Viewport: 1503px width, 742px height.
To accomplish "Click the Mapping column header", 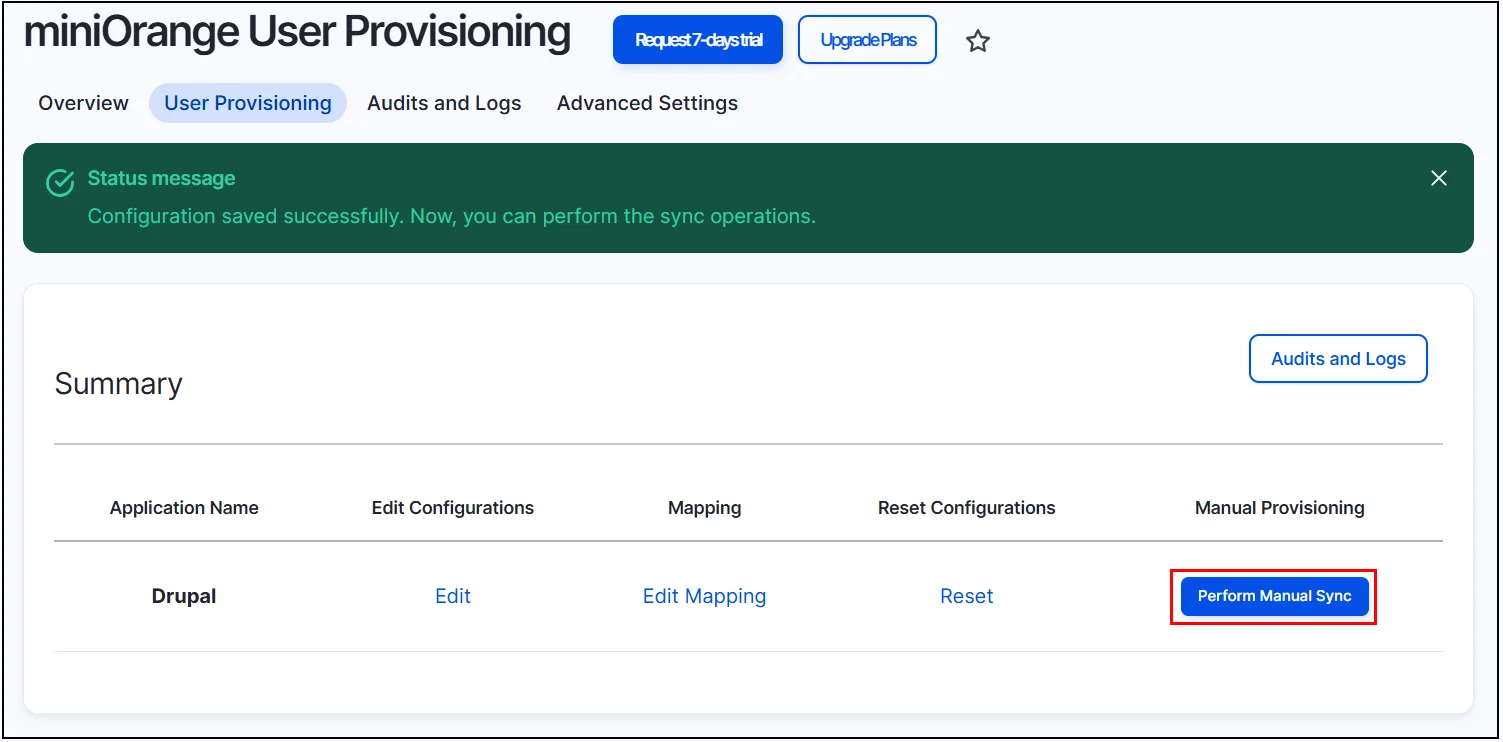I will point(705,508).
